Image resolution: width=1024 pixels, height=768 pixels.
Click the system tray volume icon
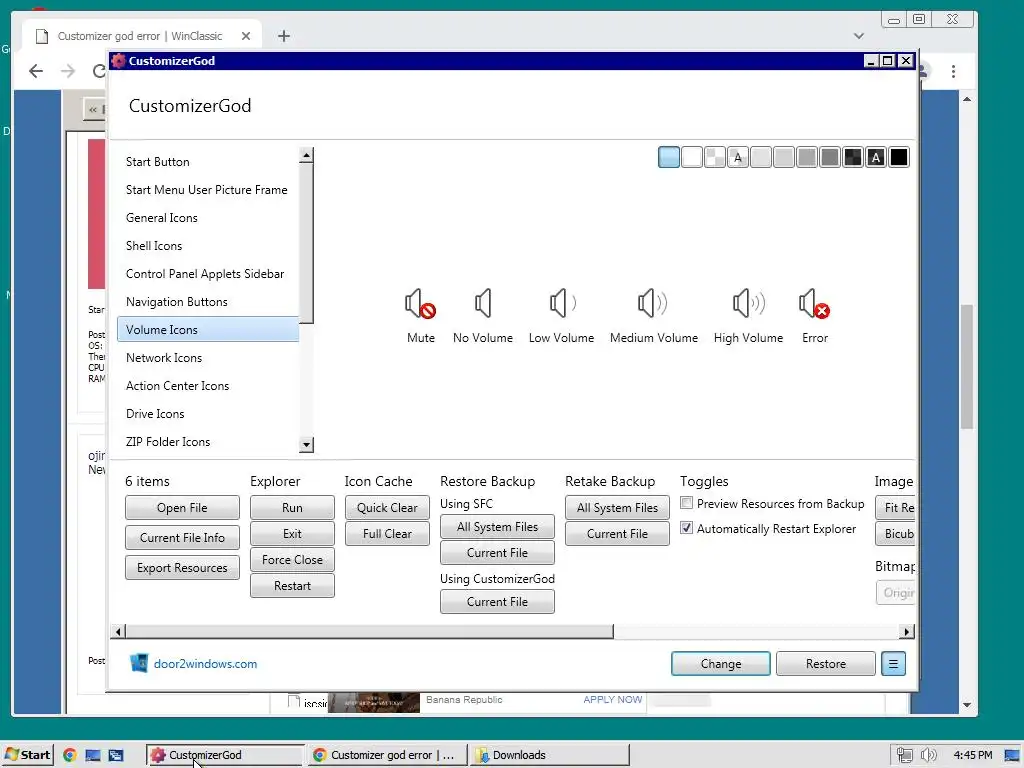pyautogui.click(x=928, y=755)
